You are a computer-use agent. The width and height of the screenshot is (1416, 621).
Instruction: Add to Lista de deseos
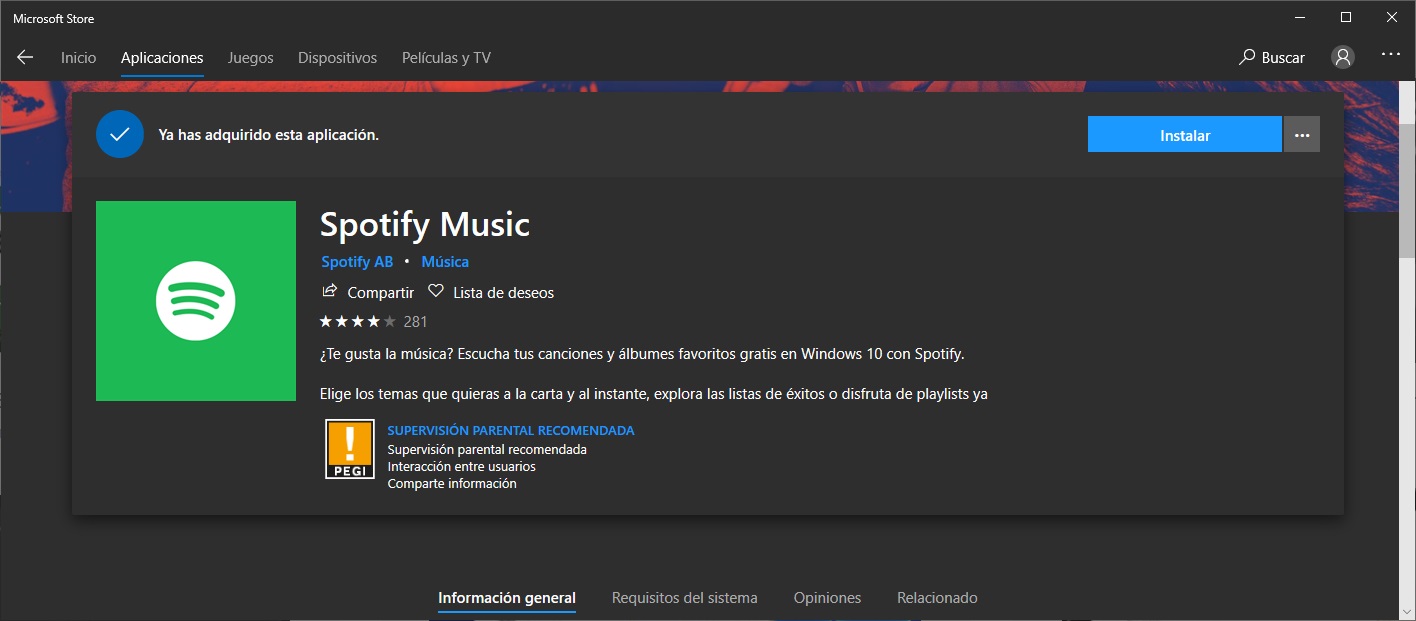click(491, 292)
